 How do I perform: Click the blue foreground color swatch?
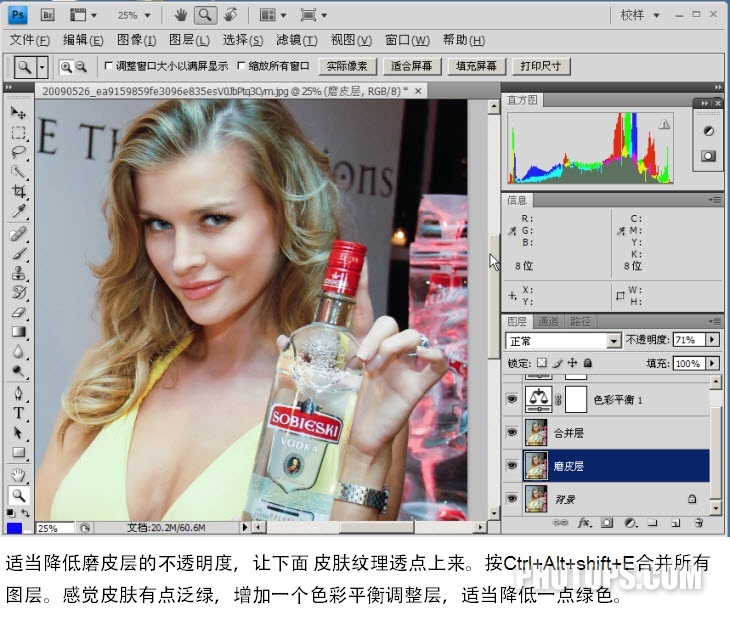pos(14,528)
